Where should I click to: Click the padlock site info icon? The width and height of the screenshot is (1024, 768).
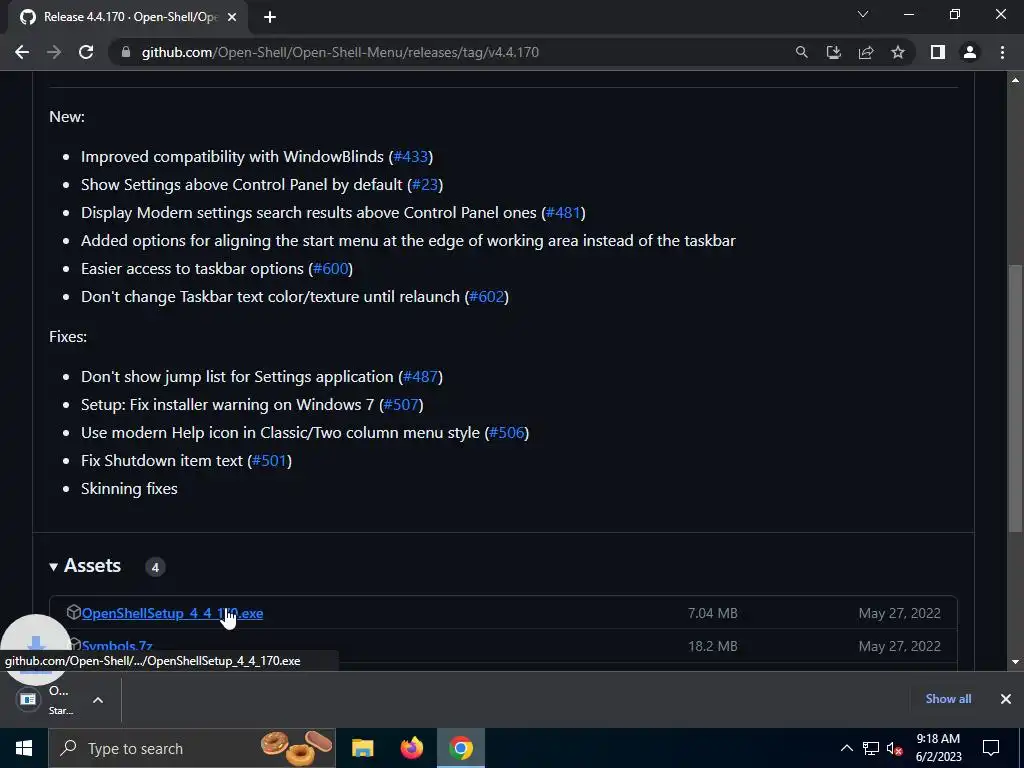pyautogui.click(x=126, y=52)
